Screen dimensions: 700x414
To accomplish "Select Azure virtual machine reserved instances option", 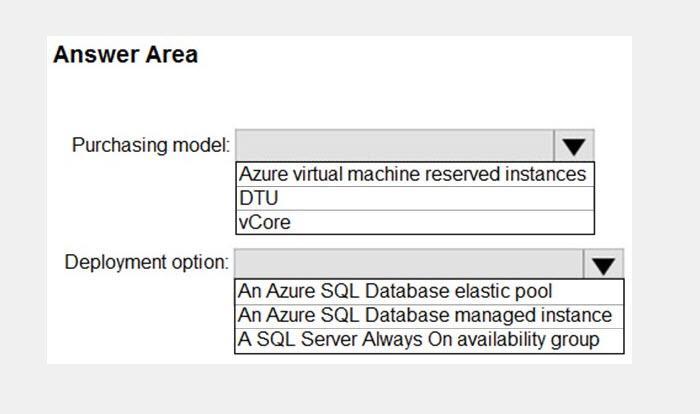I will tap(415, 174).
